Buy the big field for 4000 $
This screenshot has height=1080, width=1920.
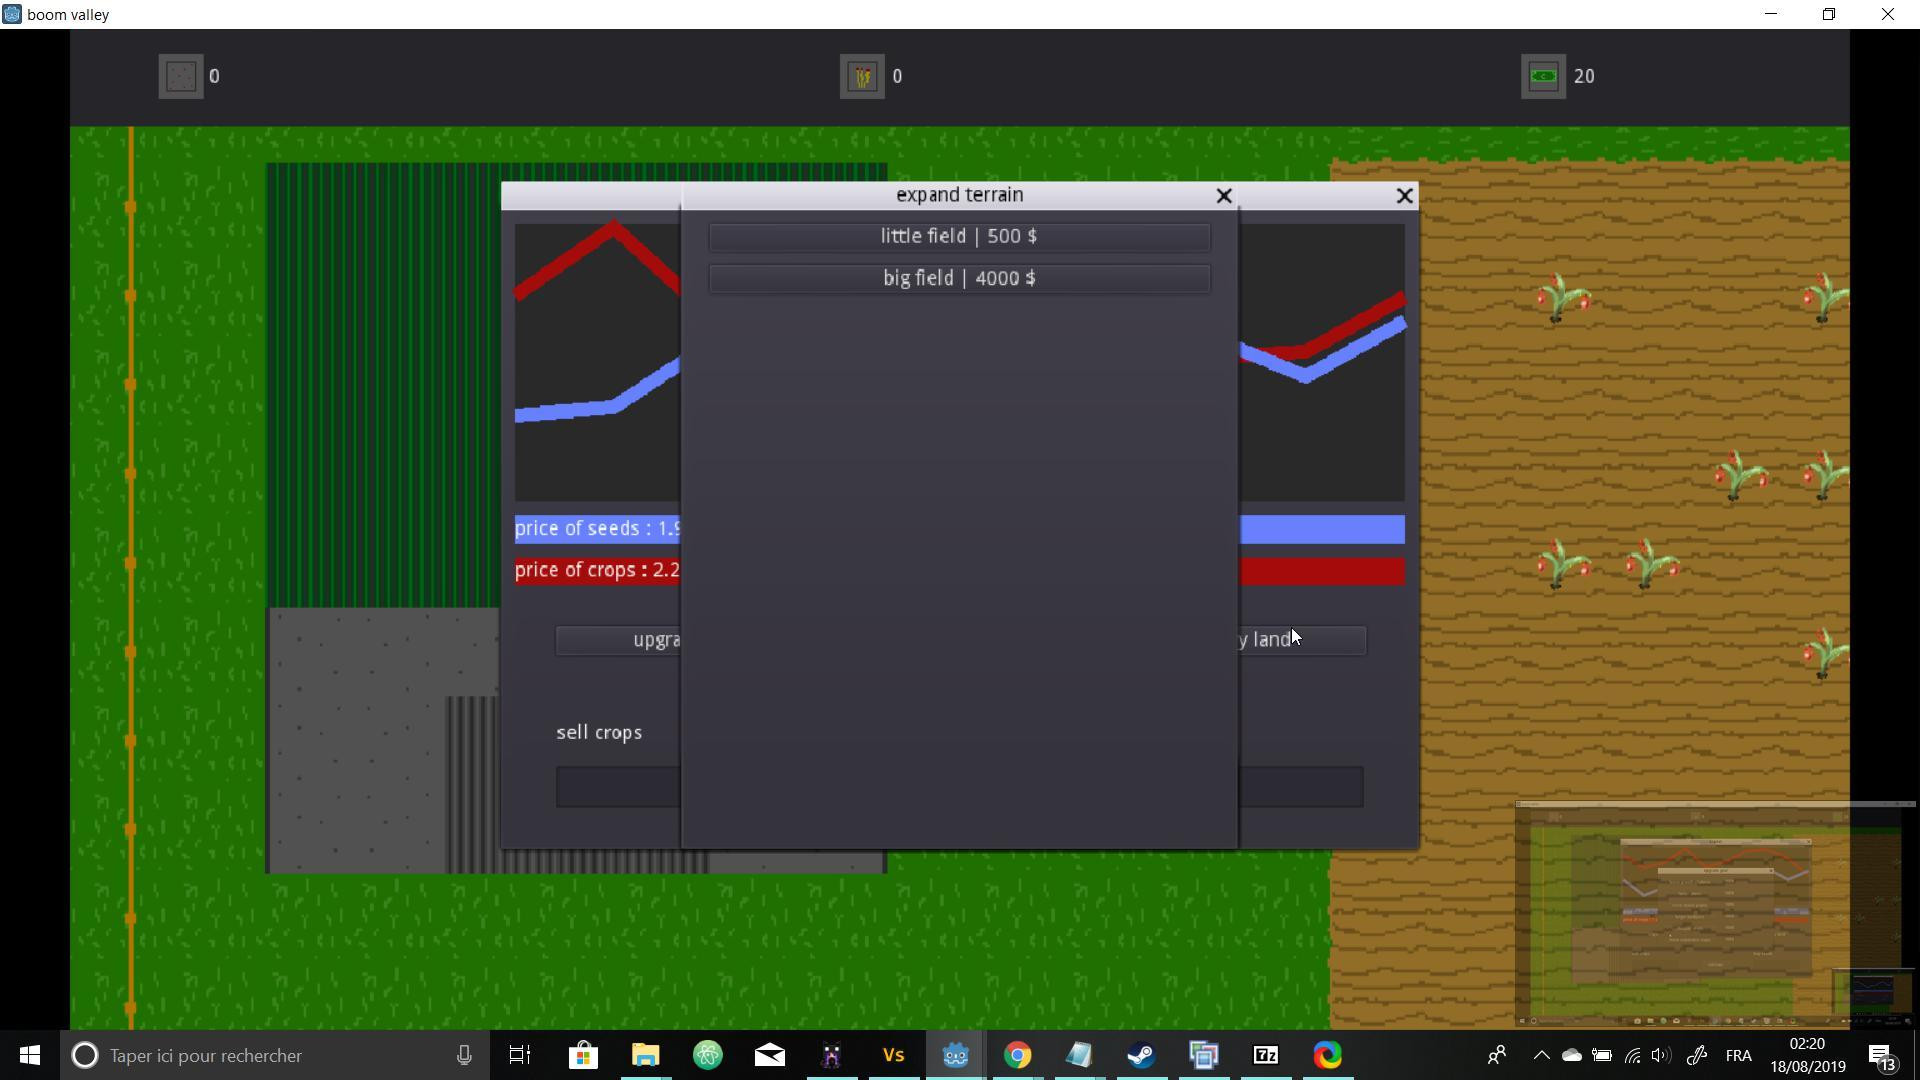coord(959,279)
